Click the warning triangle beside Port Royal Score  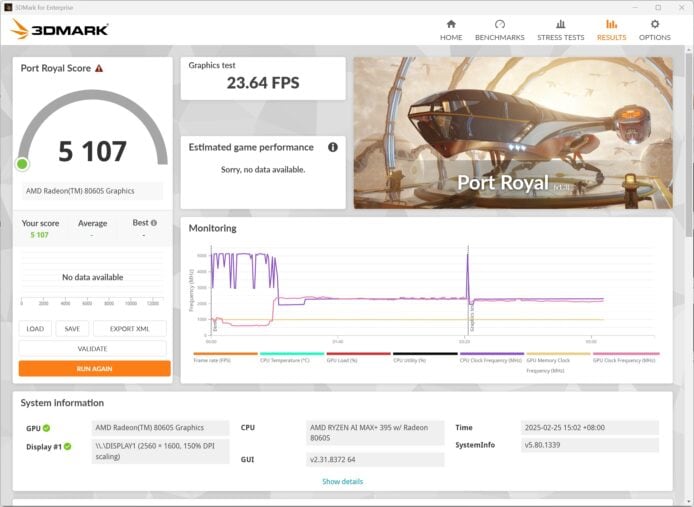pyautogui.click(x=99, y=68)
